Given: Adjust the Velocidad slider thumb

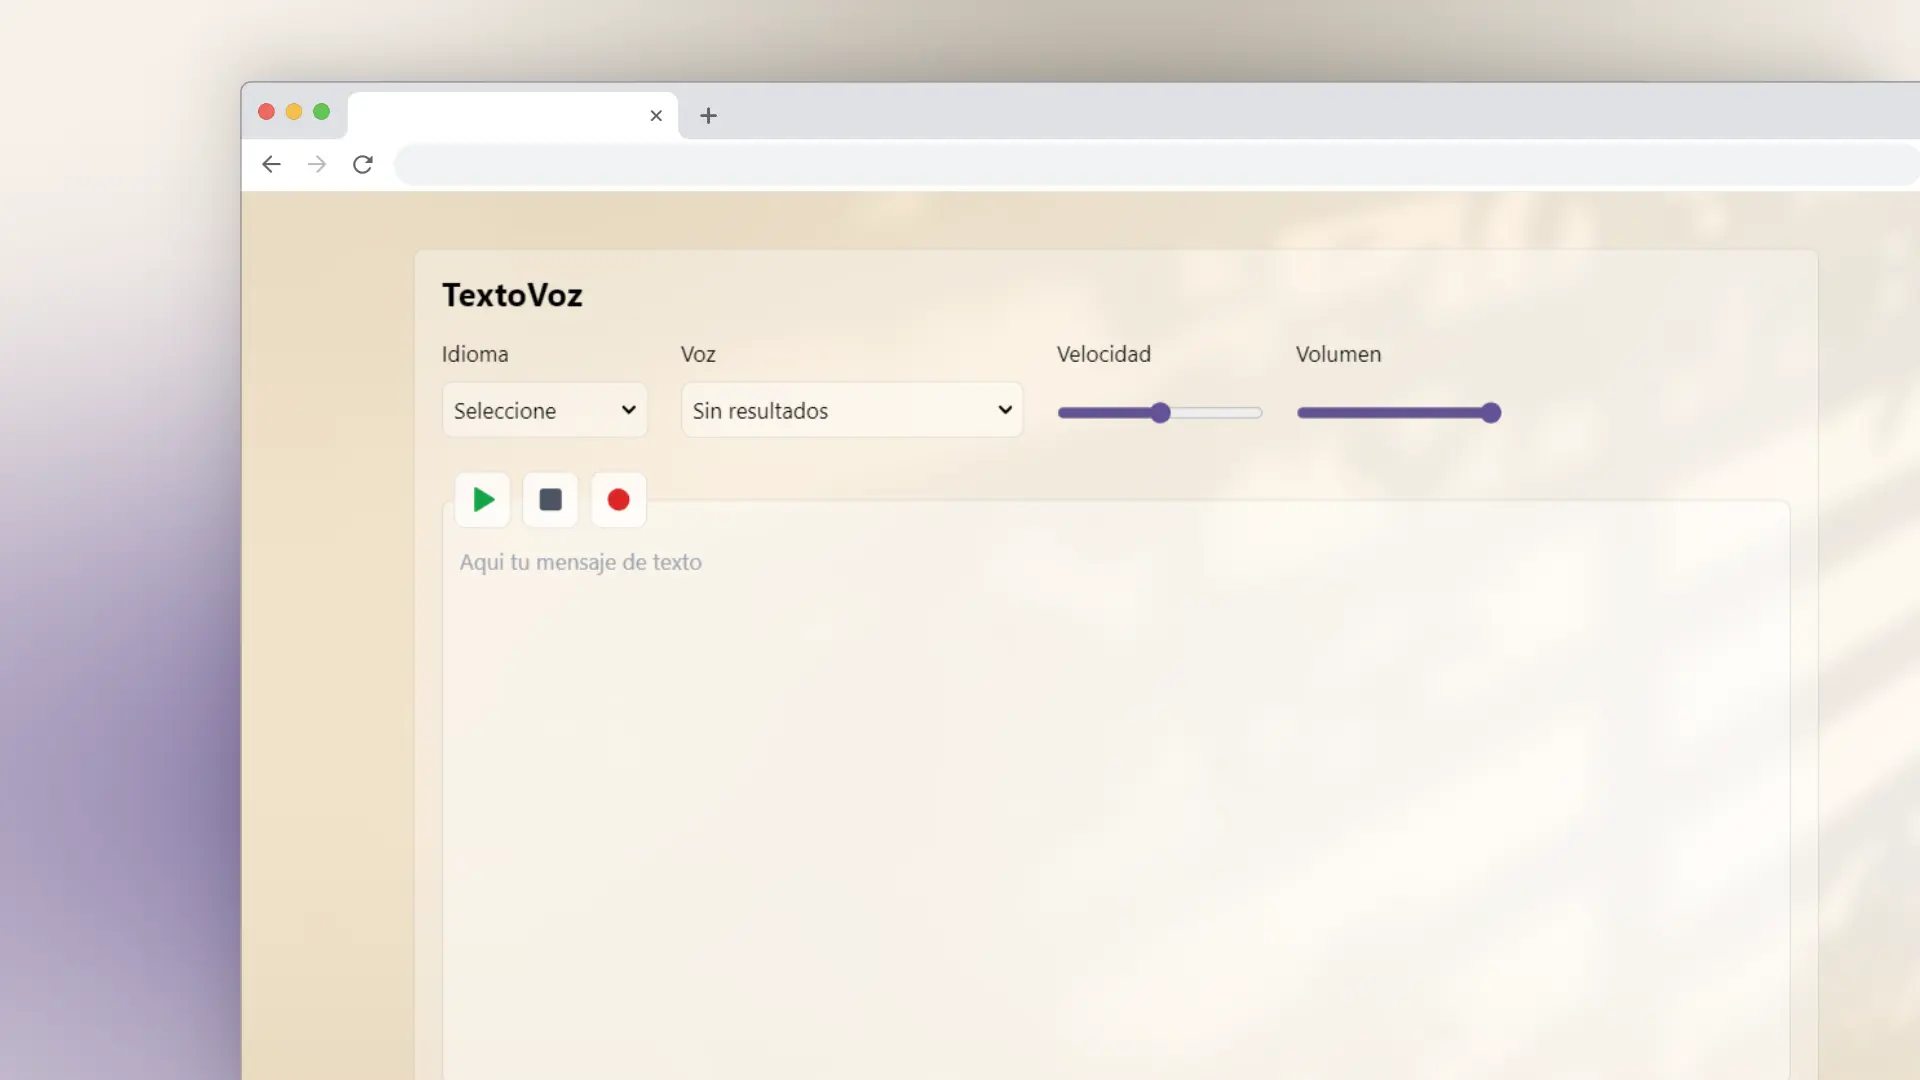Looking at the screenshot, I should [1160, 412].
